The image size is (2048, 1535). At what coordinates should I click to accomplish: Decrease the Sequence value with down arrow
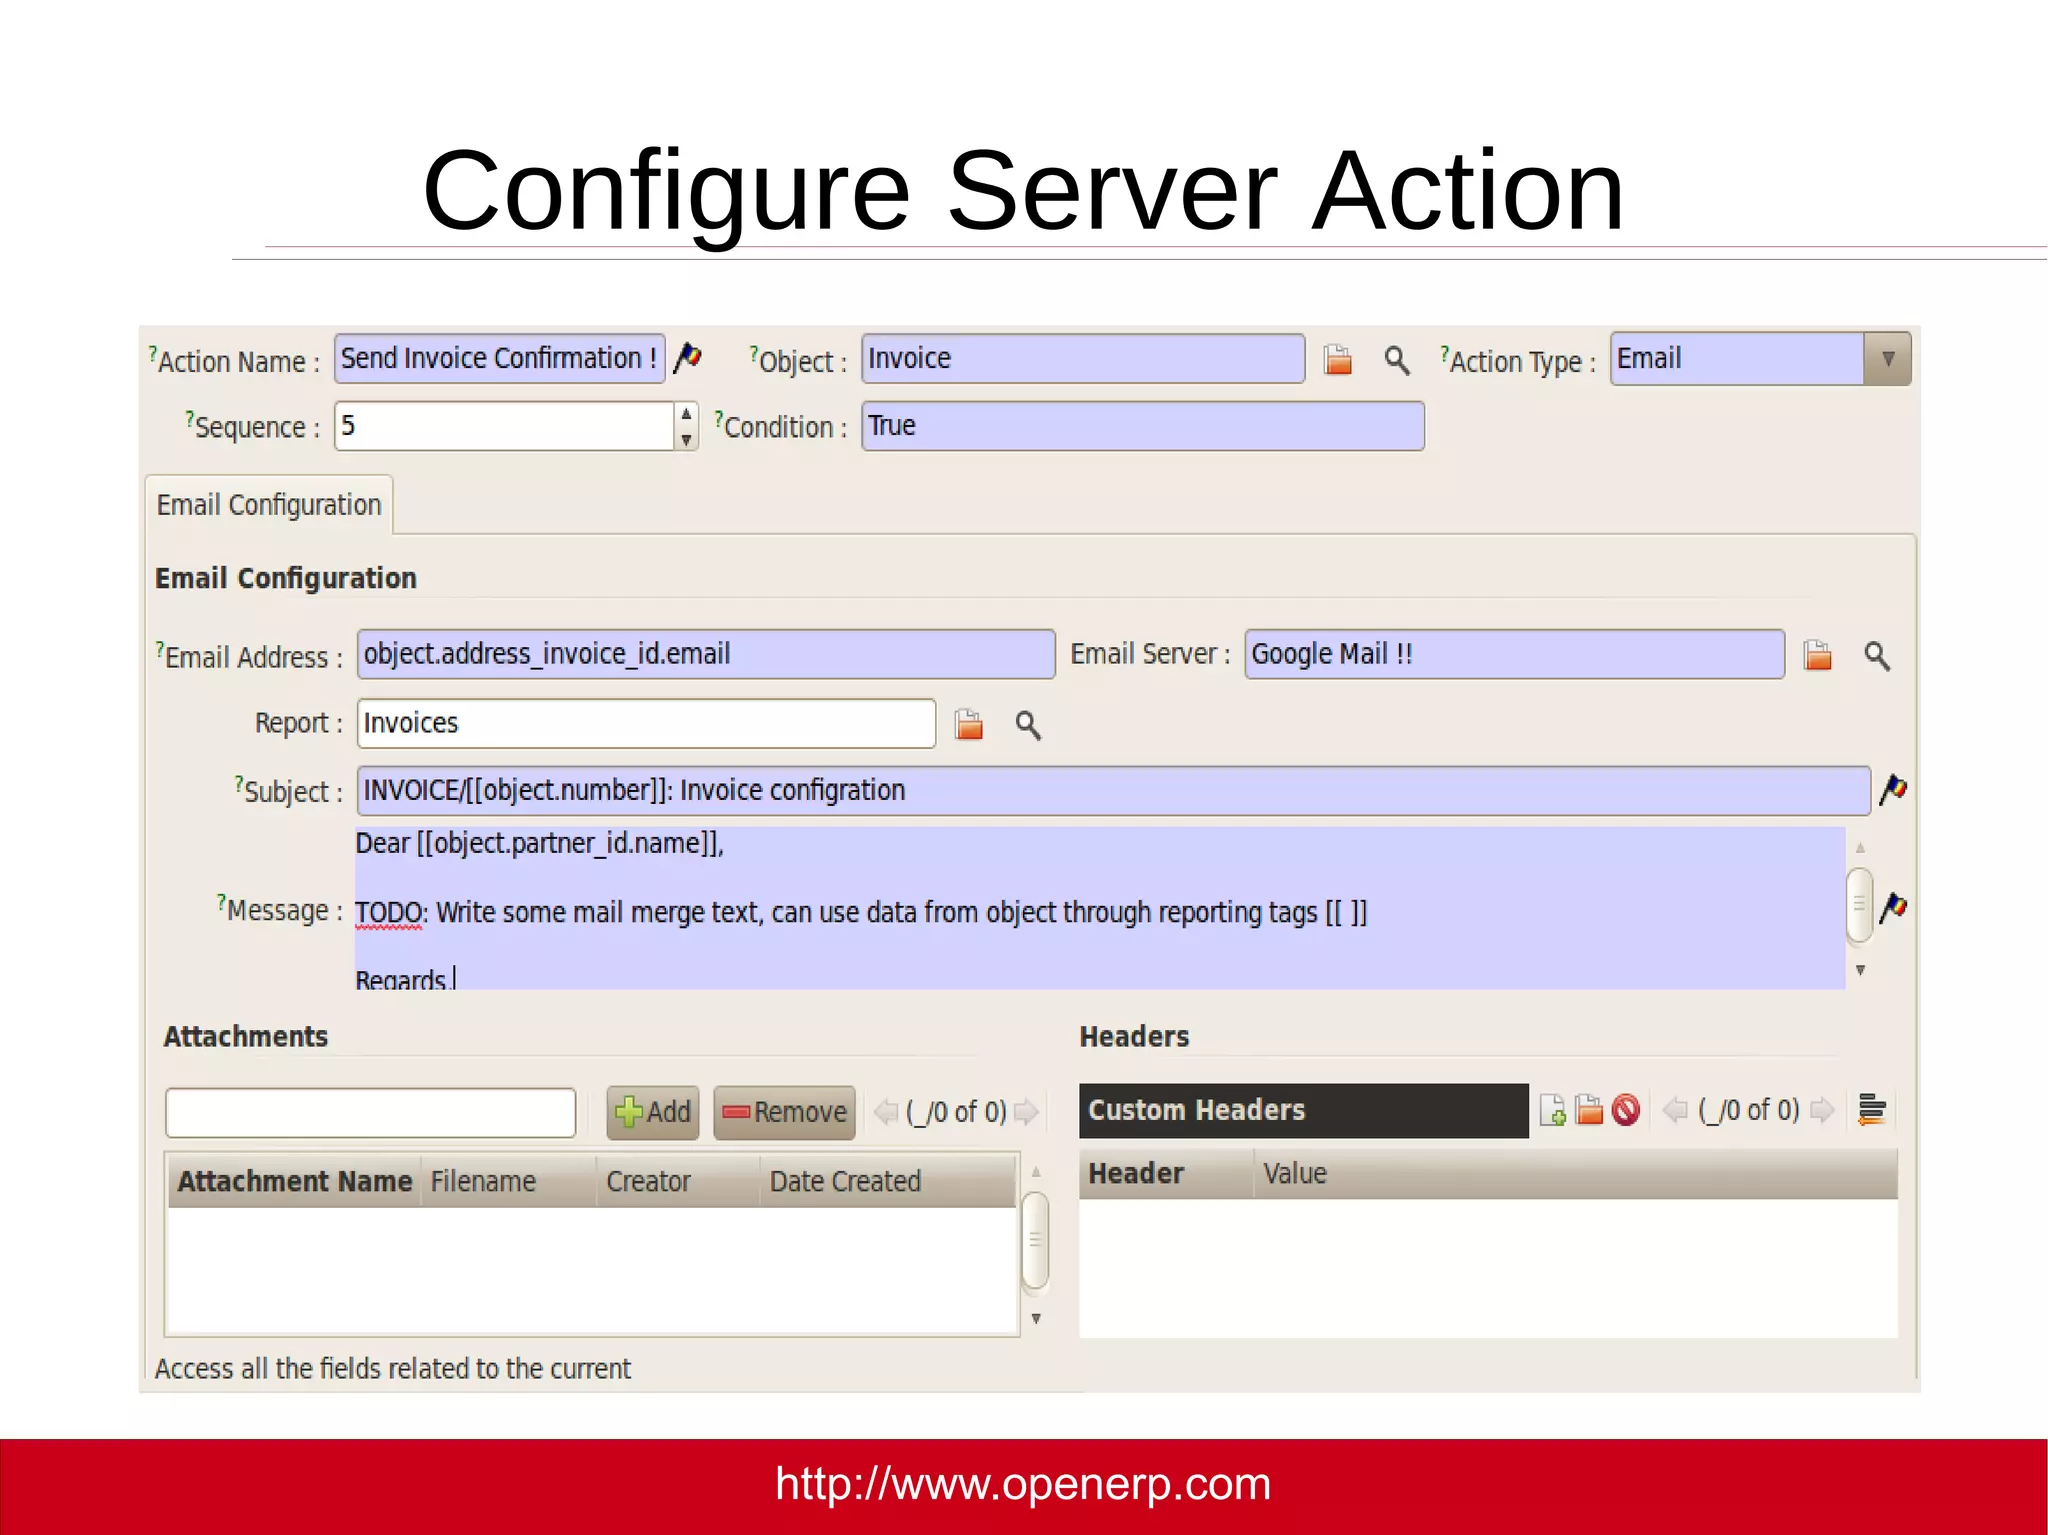click(x=686, y=439)
